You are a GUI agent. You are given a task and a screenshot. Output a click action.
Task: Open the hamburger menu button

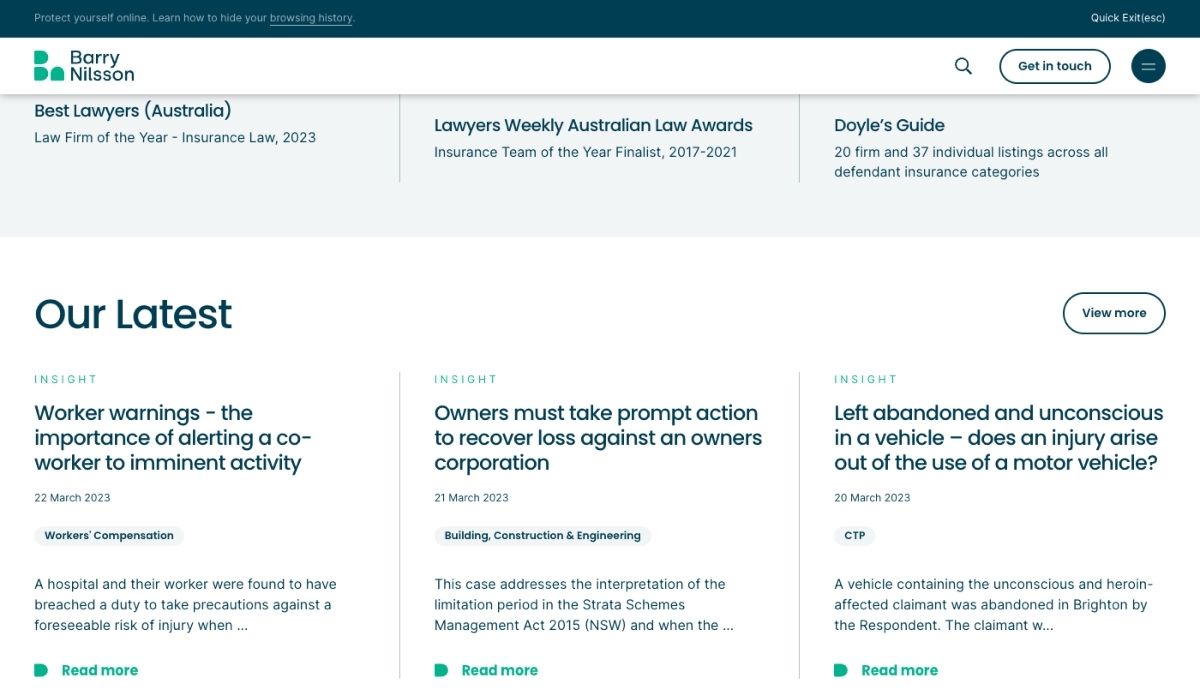pos(1148,66)
